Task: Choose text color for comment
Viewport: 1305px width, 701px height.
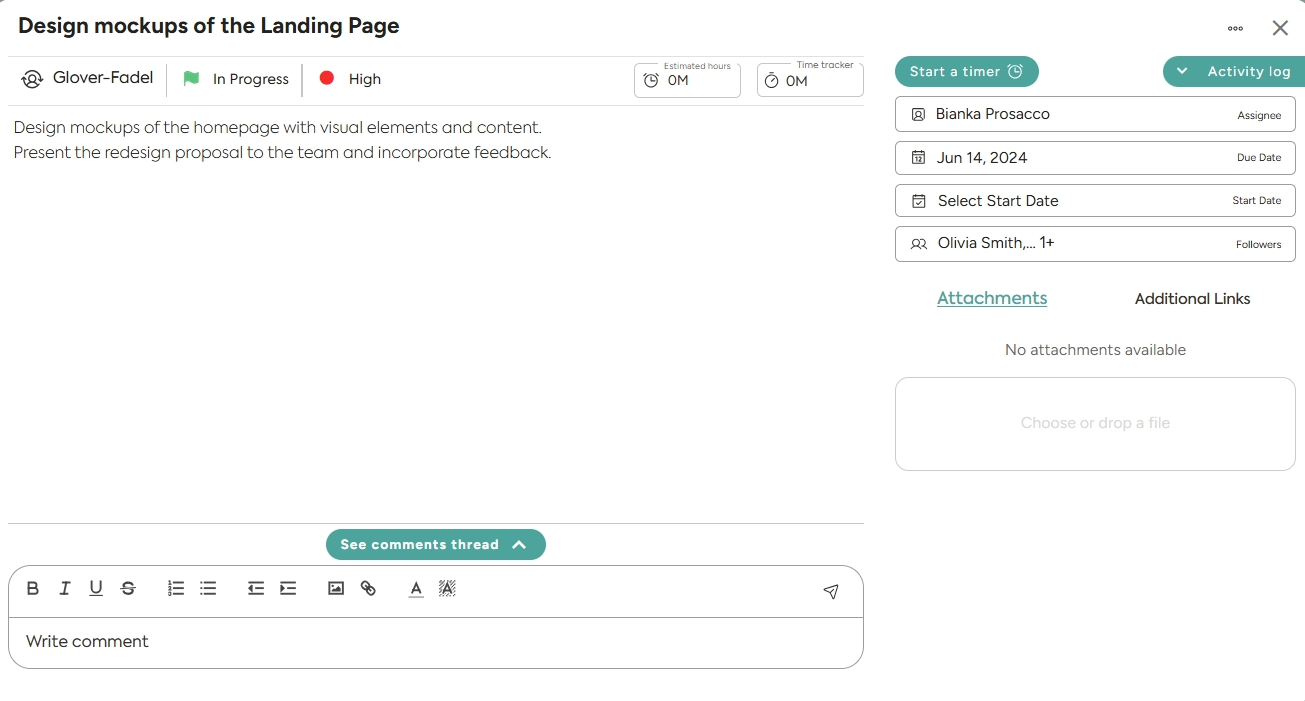Action: (x=416, y=589)
